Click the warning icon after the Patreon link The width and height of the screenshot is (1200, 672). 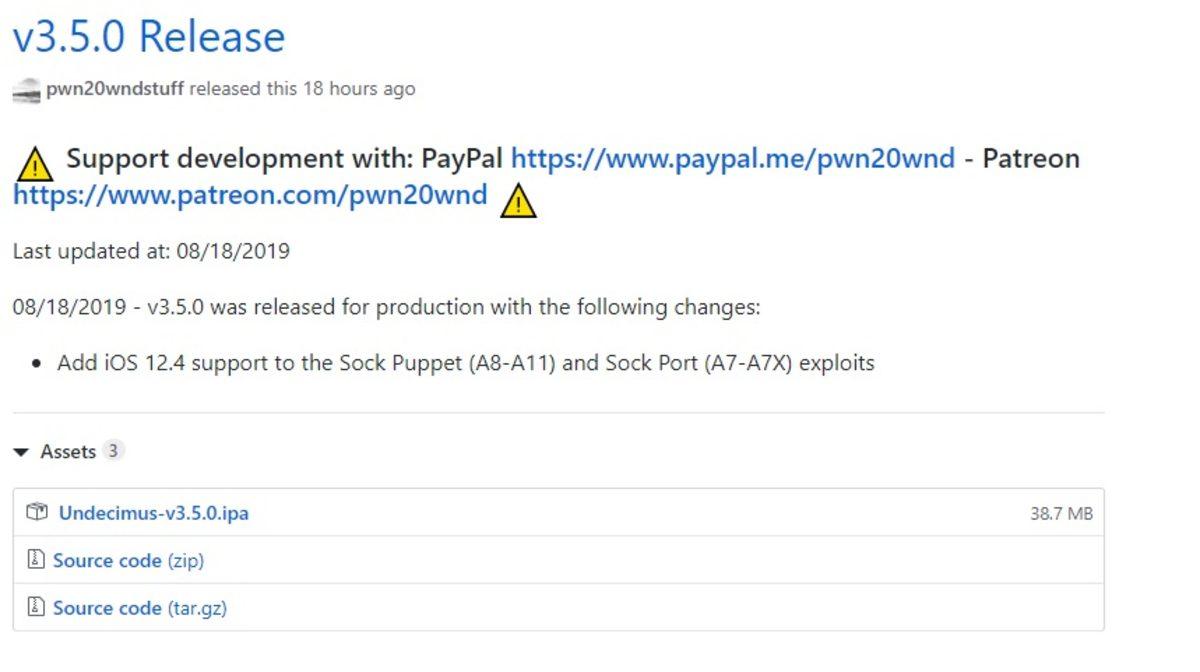[x=518, y=200]
